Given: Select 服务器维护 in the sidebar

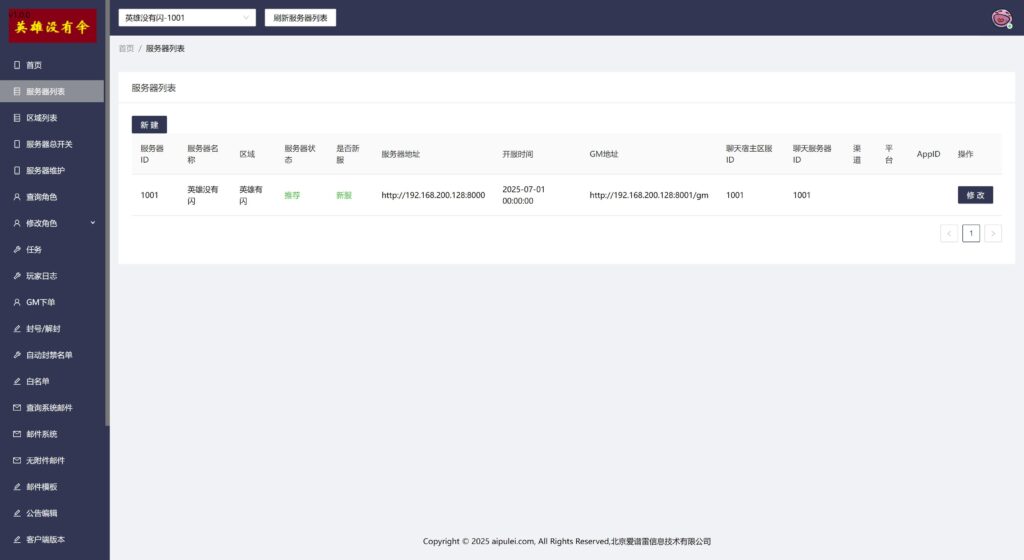Looking at the screenshot, I should click(45, 171).
